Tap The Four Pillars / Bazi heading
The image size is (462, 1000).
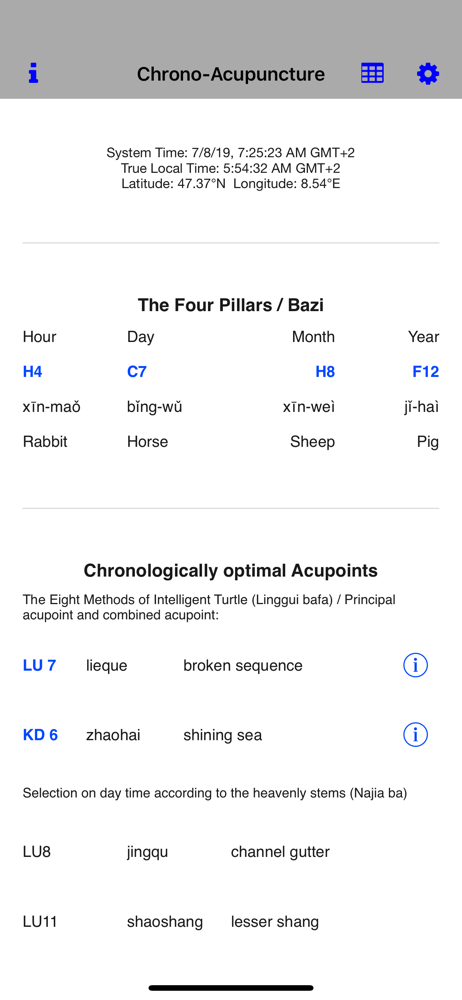coord(230,305)
